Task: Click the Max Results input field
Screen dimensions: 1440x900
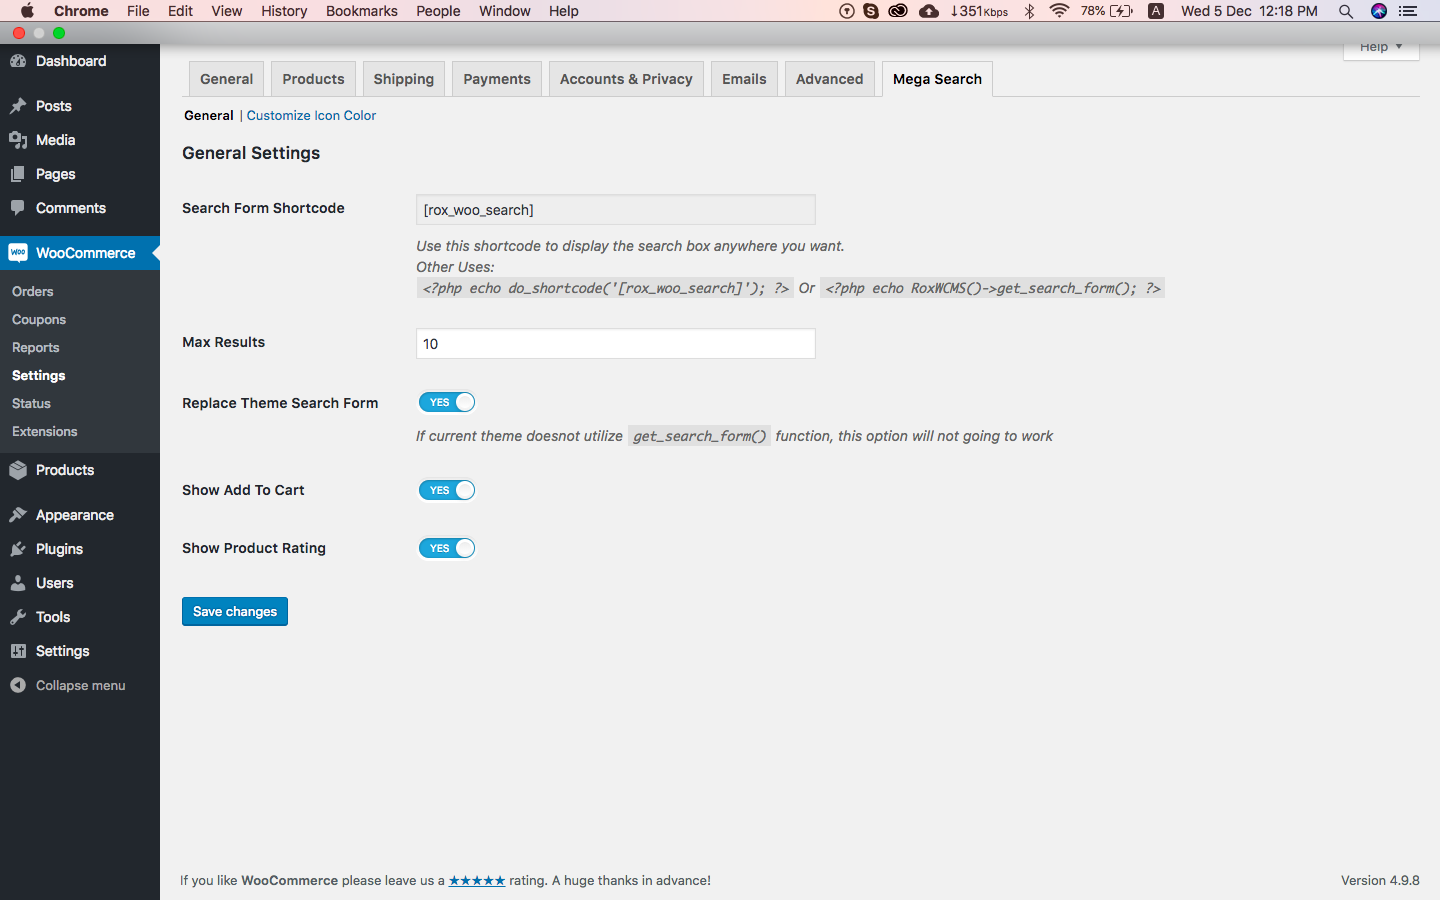Action: (615, 344)
